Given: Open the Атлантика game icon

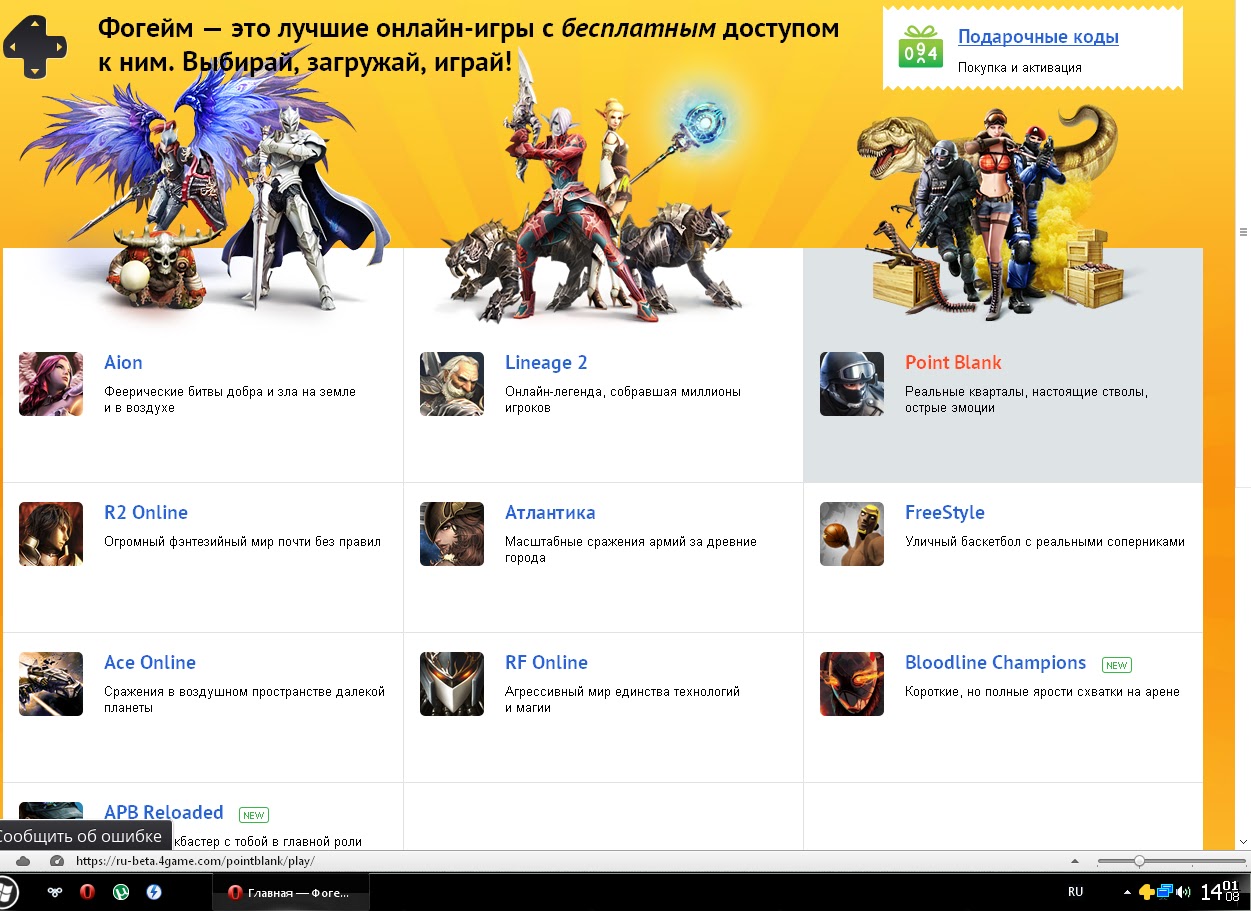Looking at the screenshot, I should 452,534.
